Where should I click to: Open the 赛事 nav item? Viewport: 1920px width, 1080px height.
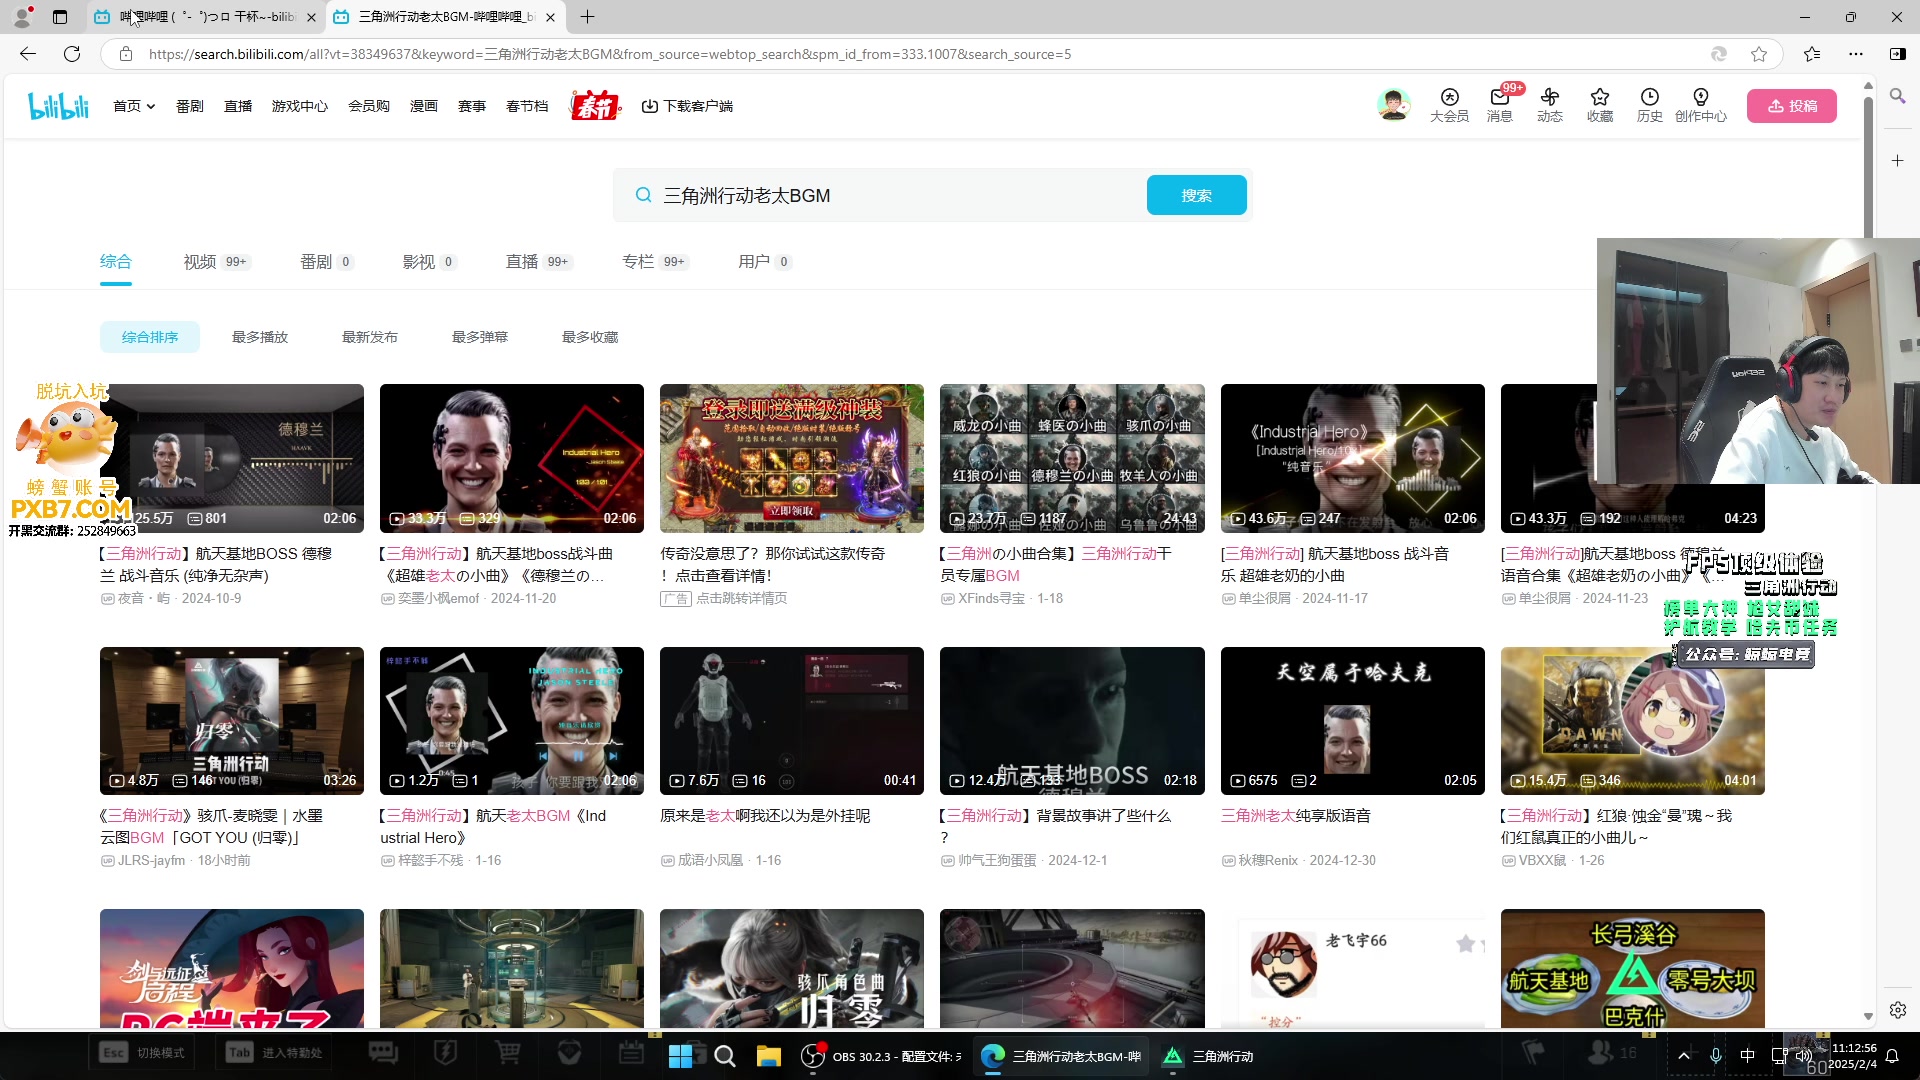[x=472, y=106]
